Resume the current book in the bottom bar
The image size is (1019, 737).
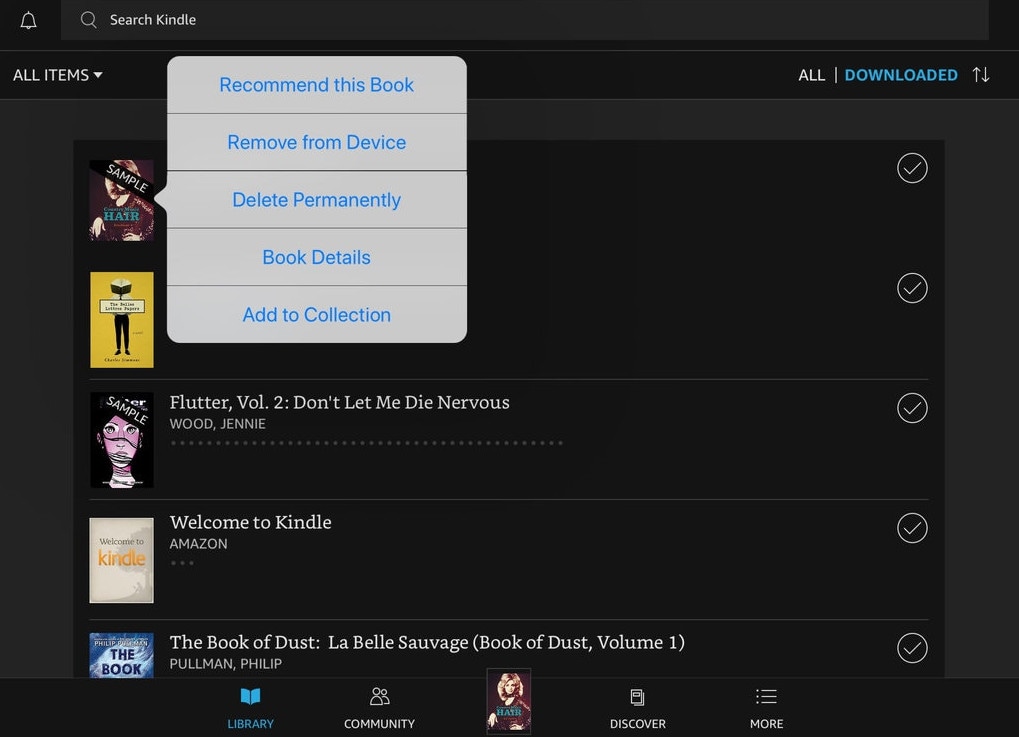[509, 702]
